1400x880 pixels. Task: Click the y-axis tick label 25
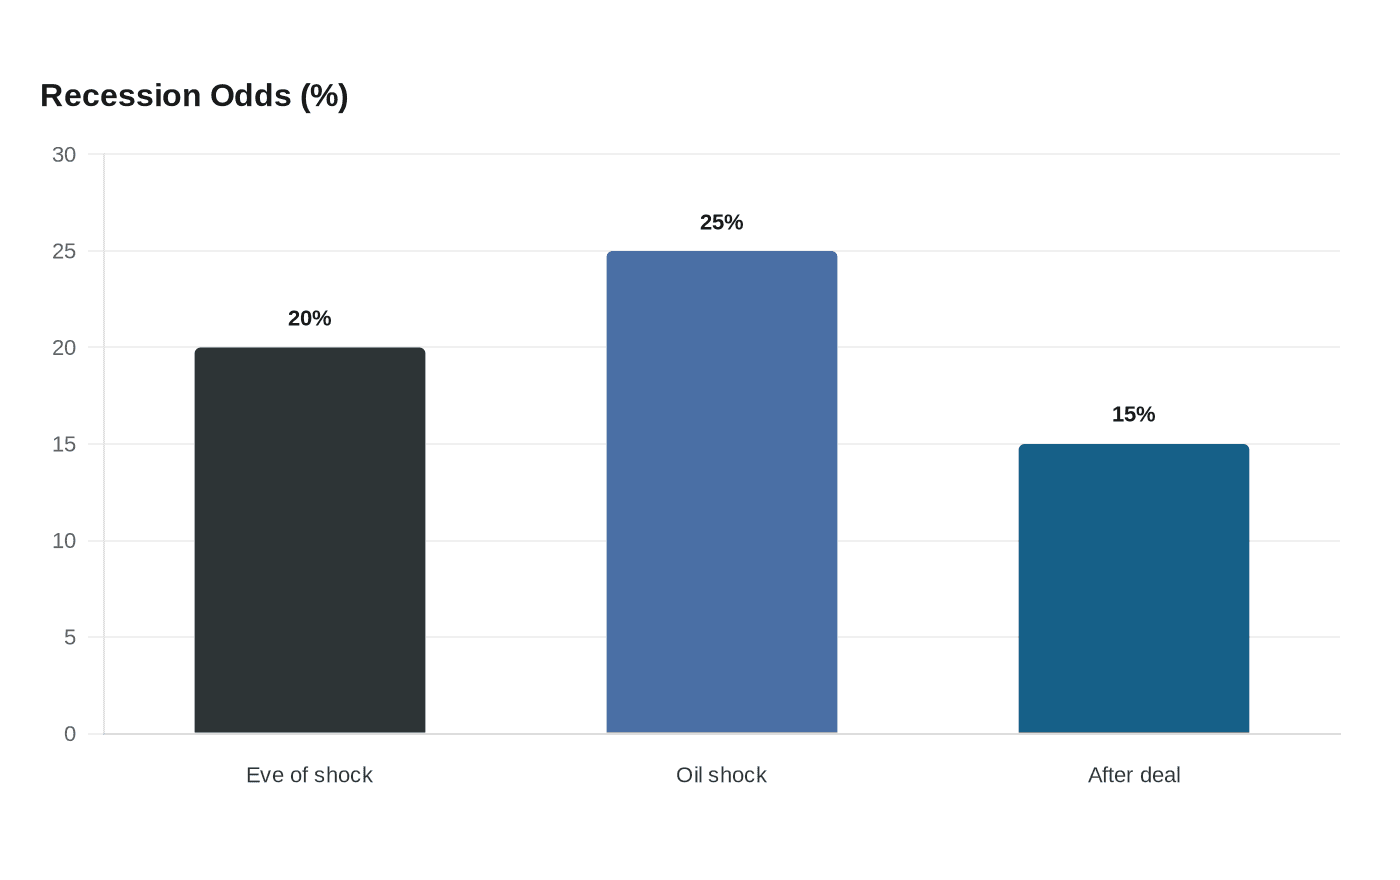point(64,251)
